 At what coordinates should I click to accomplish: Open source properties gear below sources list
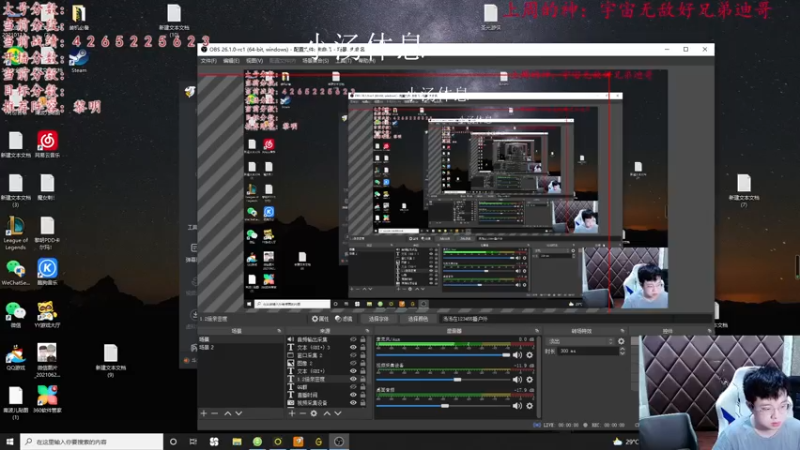[x=314, y=413]
